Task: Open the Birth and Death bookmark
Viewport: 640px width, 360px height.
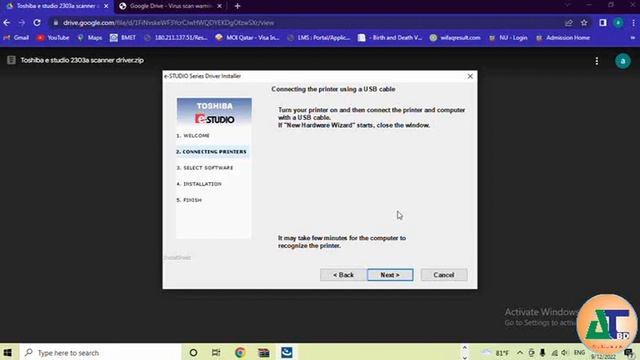Action: click(x=390, y=38)
